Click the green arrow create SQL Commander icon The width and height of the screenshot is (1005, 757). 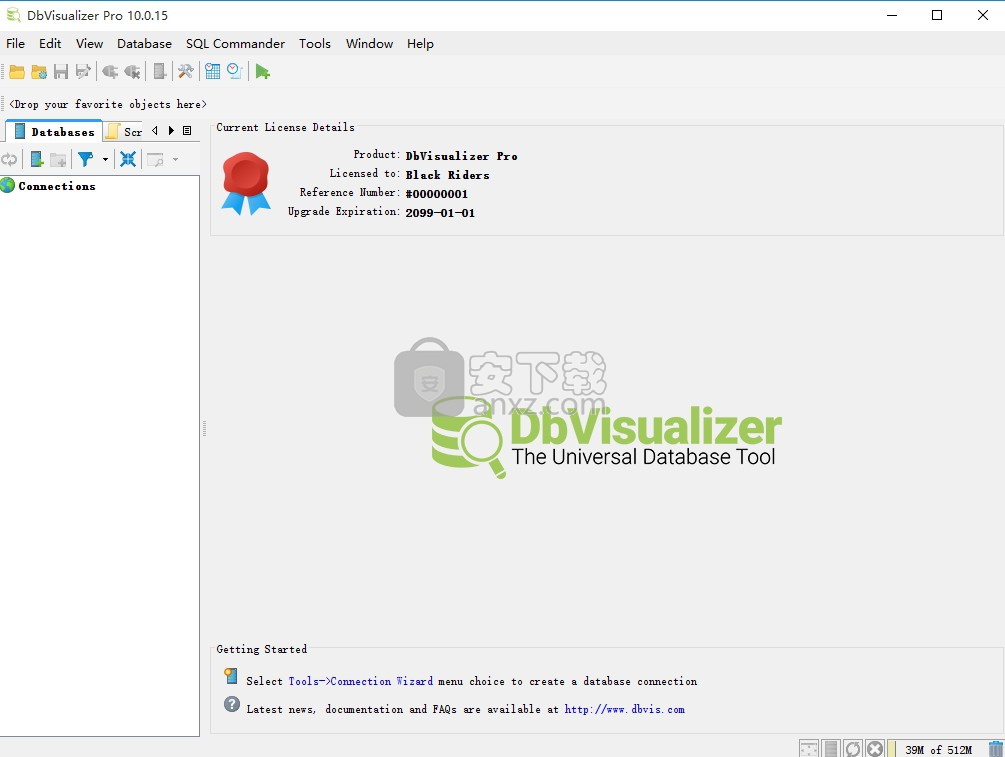262,72
